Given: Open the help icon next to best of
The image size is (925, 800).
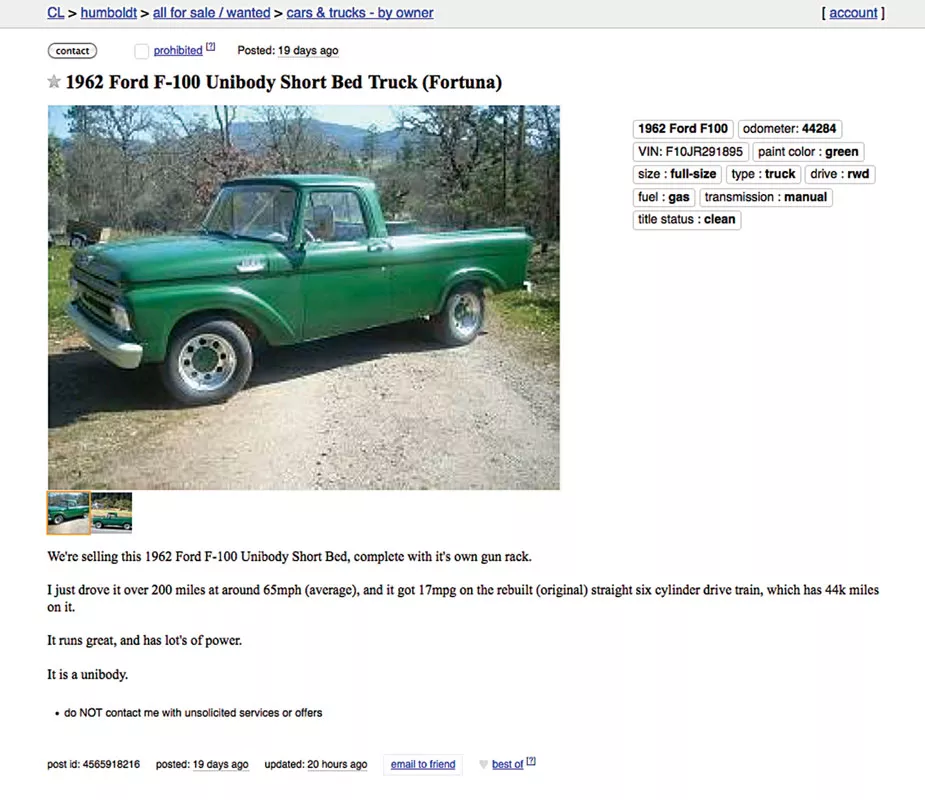Looking at the screenshot, I should (x=531, y=761).
